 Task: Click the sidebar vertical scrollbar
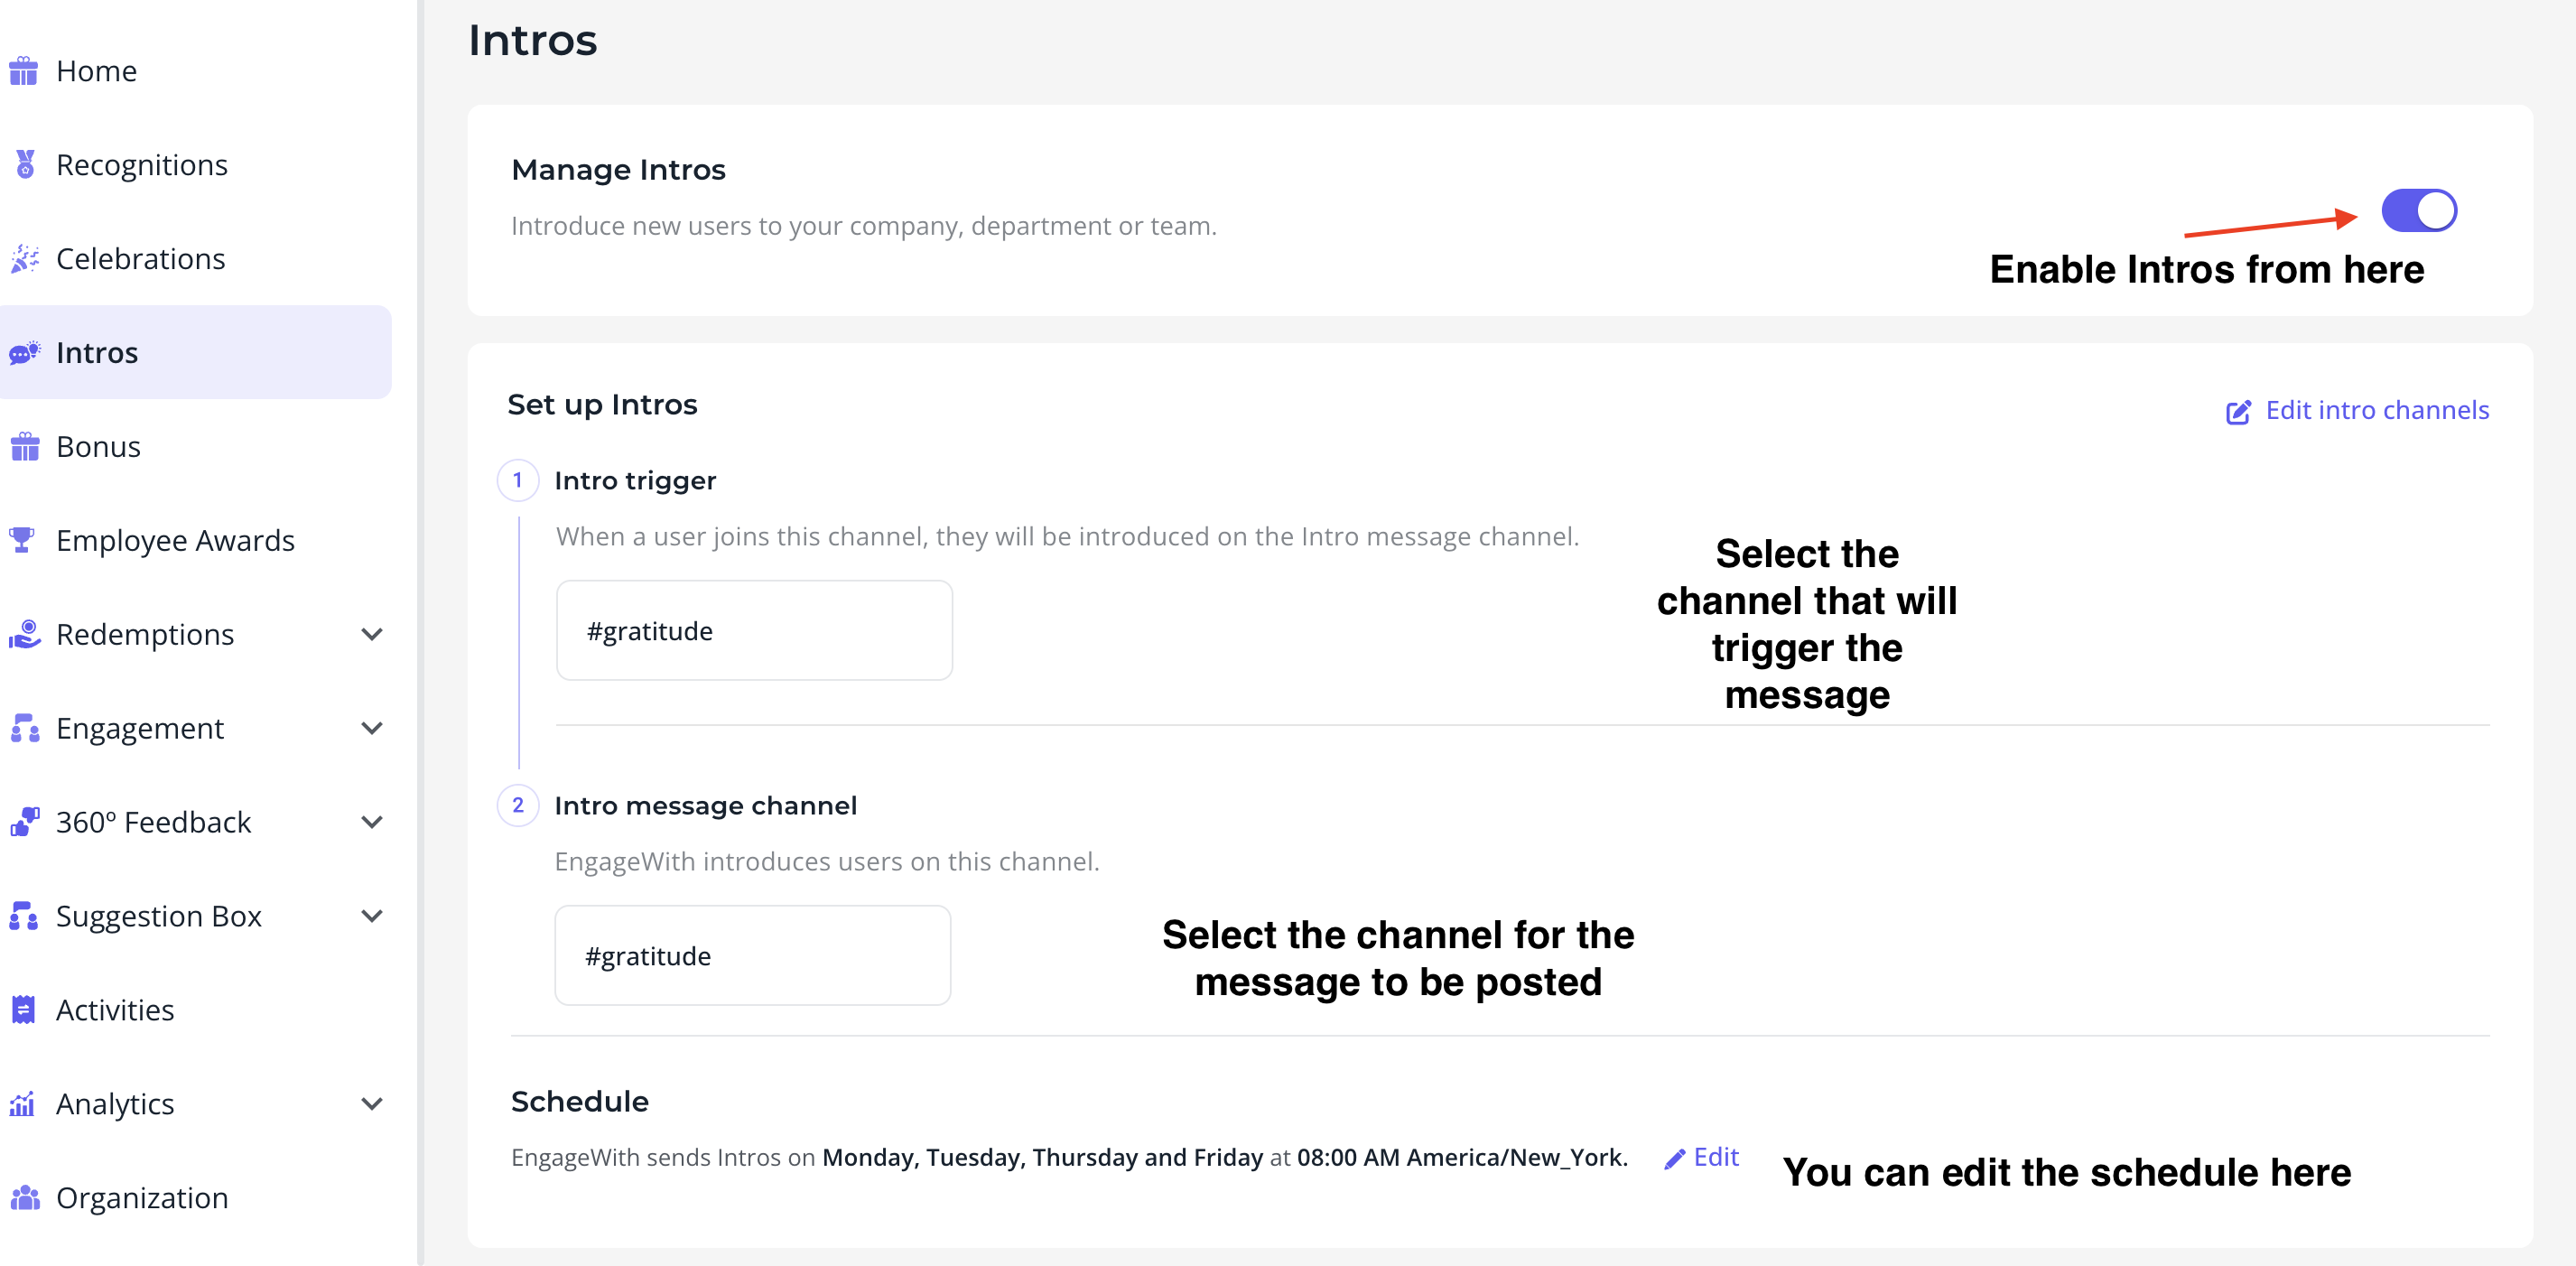420,633
